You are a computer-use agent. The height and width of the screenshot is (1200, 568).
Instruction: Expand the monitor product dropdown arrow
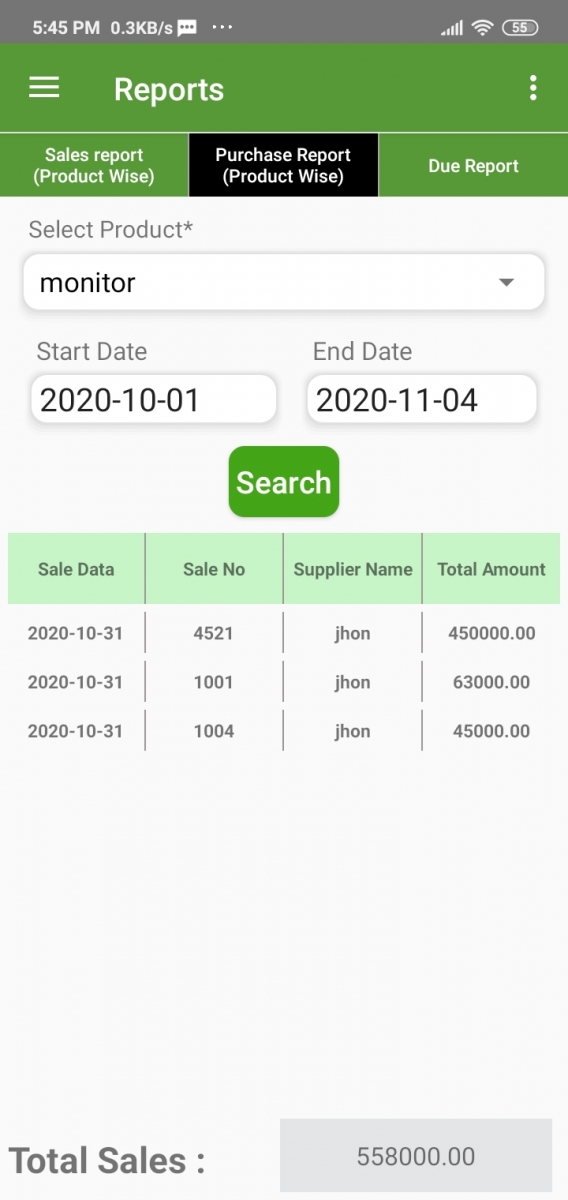506,283
